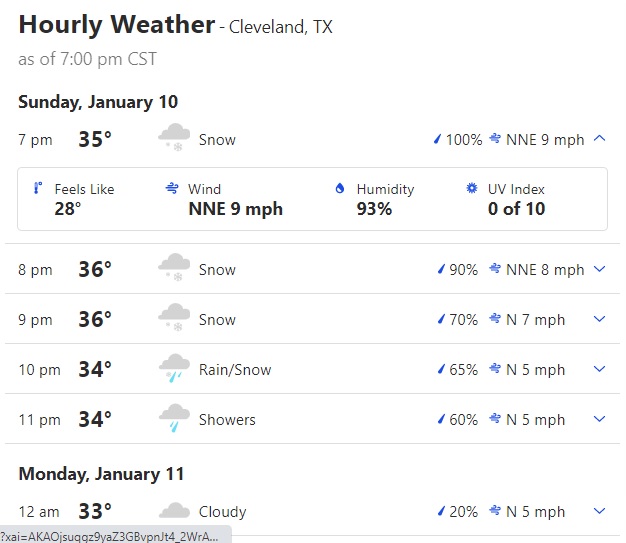626x543 pixels.
Task: Expand the 11 pm Showers row
Action: coord(599,418)
